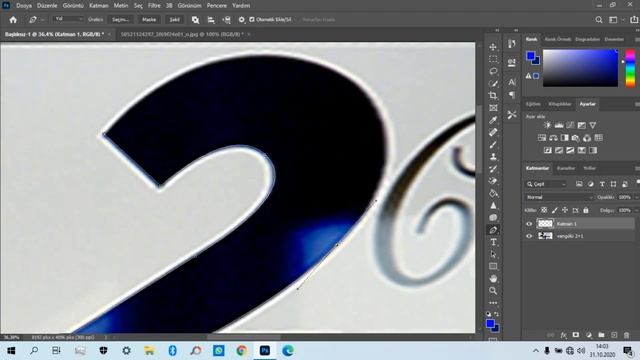Image resolution: width=640 pixels, height=360 pixels.
Task: Select the Path Selection arrow tool
Action: pos(493,254)
